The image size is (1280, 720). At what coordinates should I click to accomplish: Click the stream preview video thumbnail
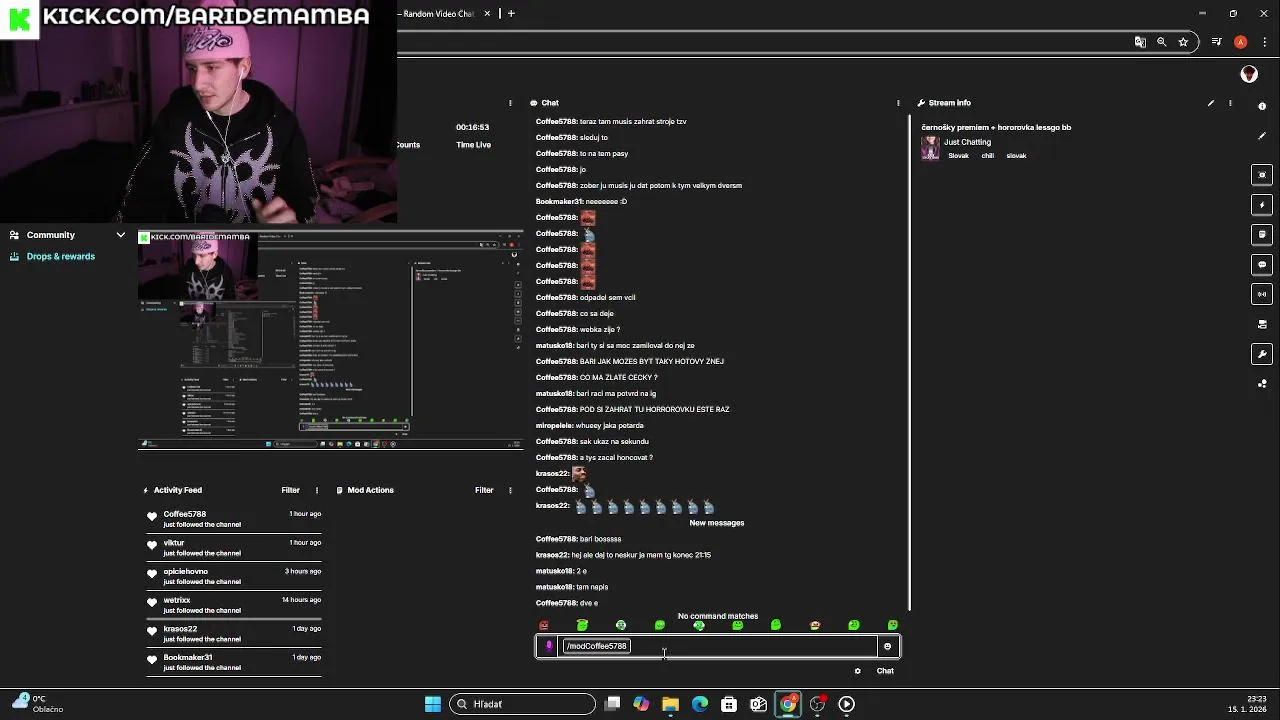click(x=331, y=339)
